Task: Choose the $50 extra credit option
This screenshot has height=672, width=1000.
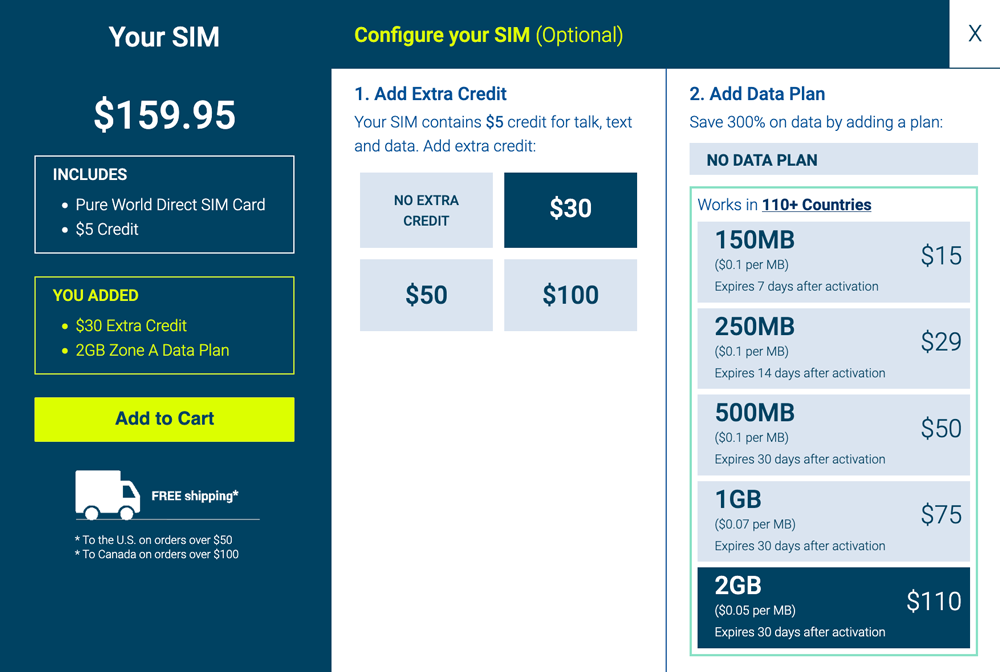Action: click(426, 295)
